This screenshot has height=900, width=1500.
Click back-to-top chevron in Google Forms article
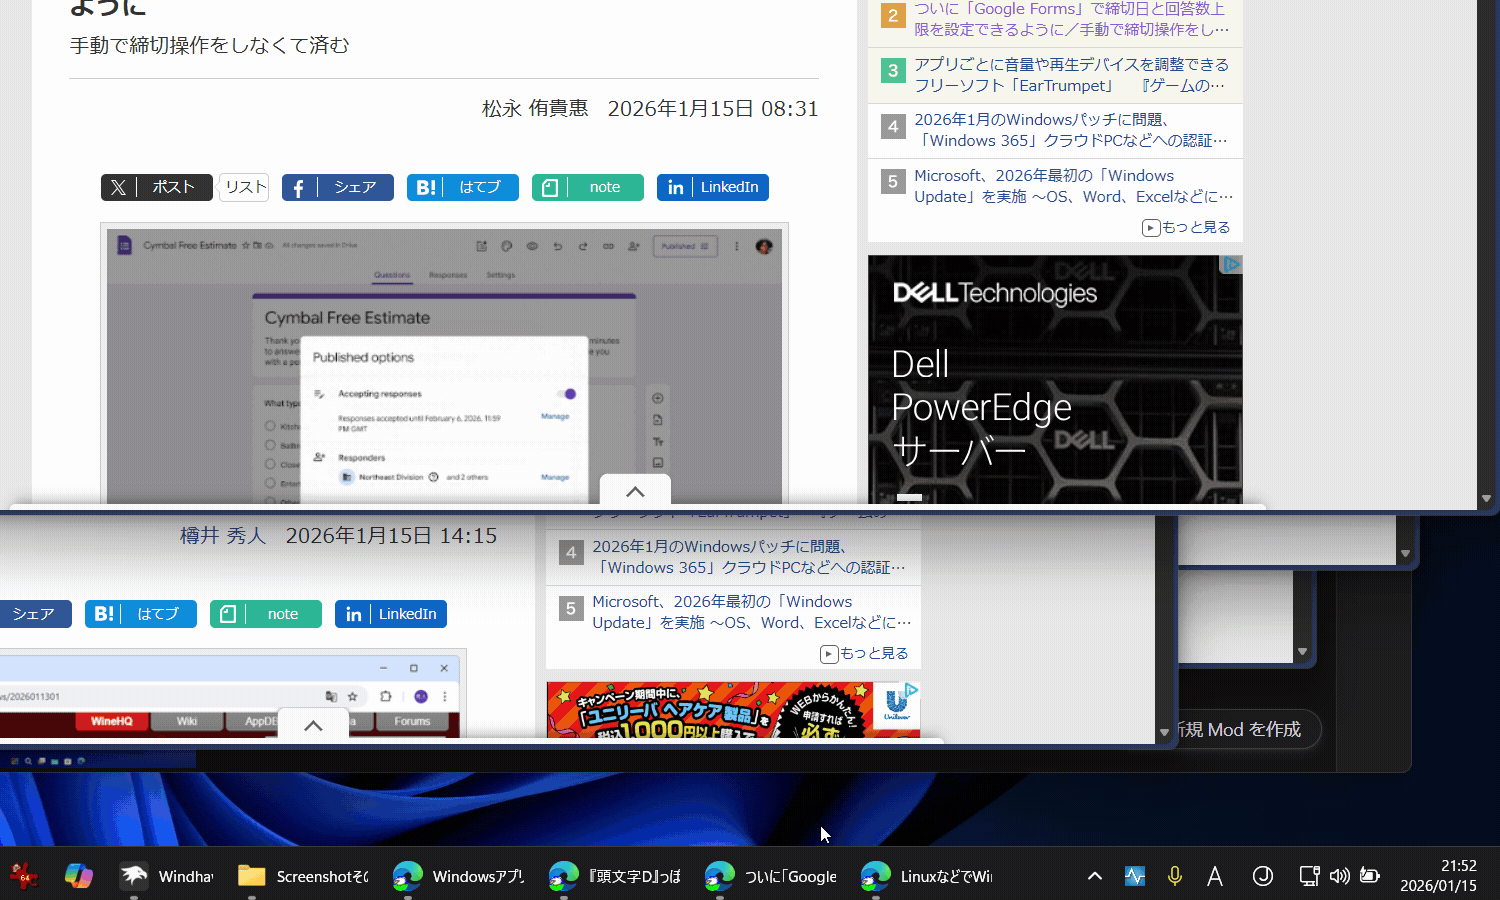pyautogui.click(x=635, y=491)
